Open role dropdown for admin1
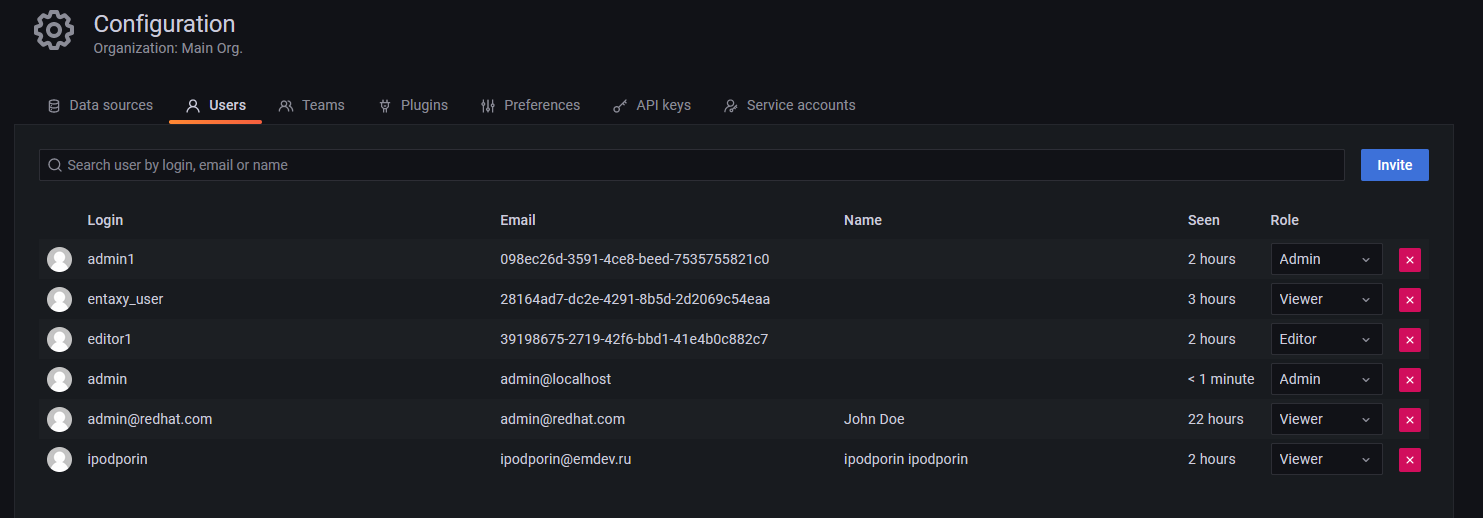 click(x=1325, y=260)
